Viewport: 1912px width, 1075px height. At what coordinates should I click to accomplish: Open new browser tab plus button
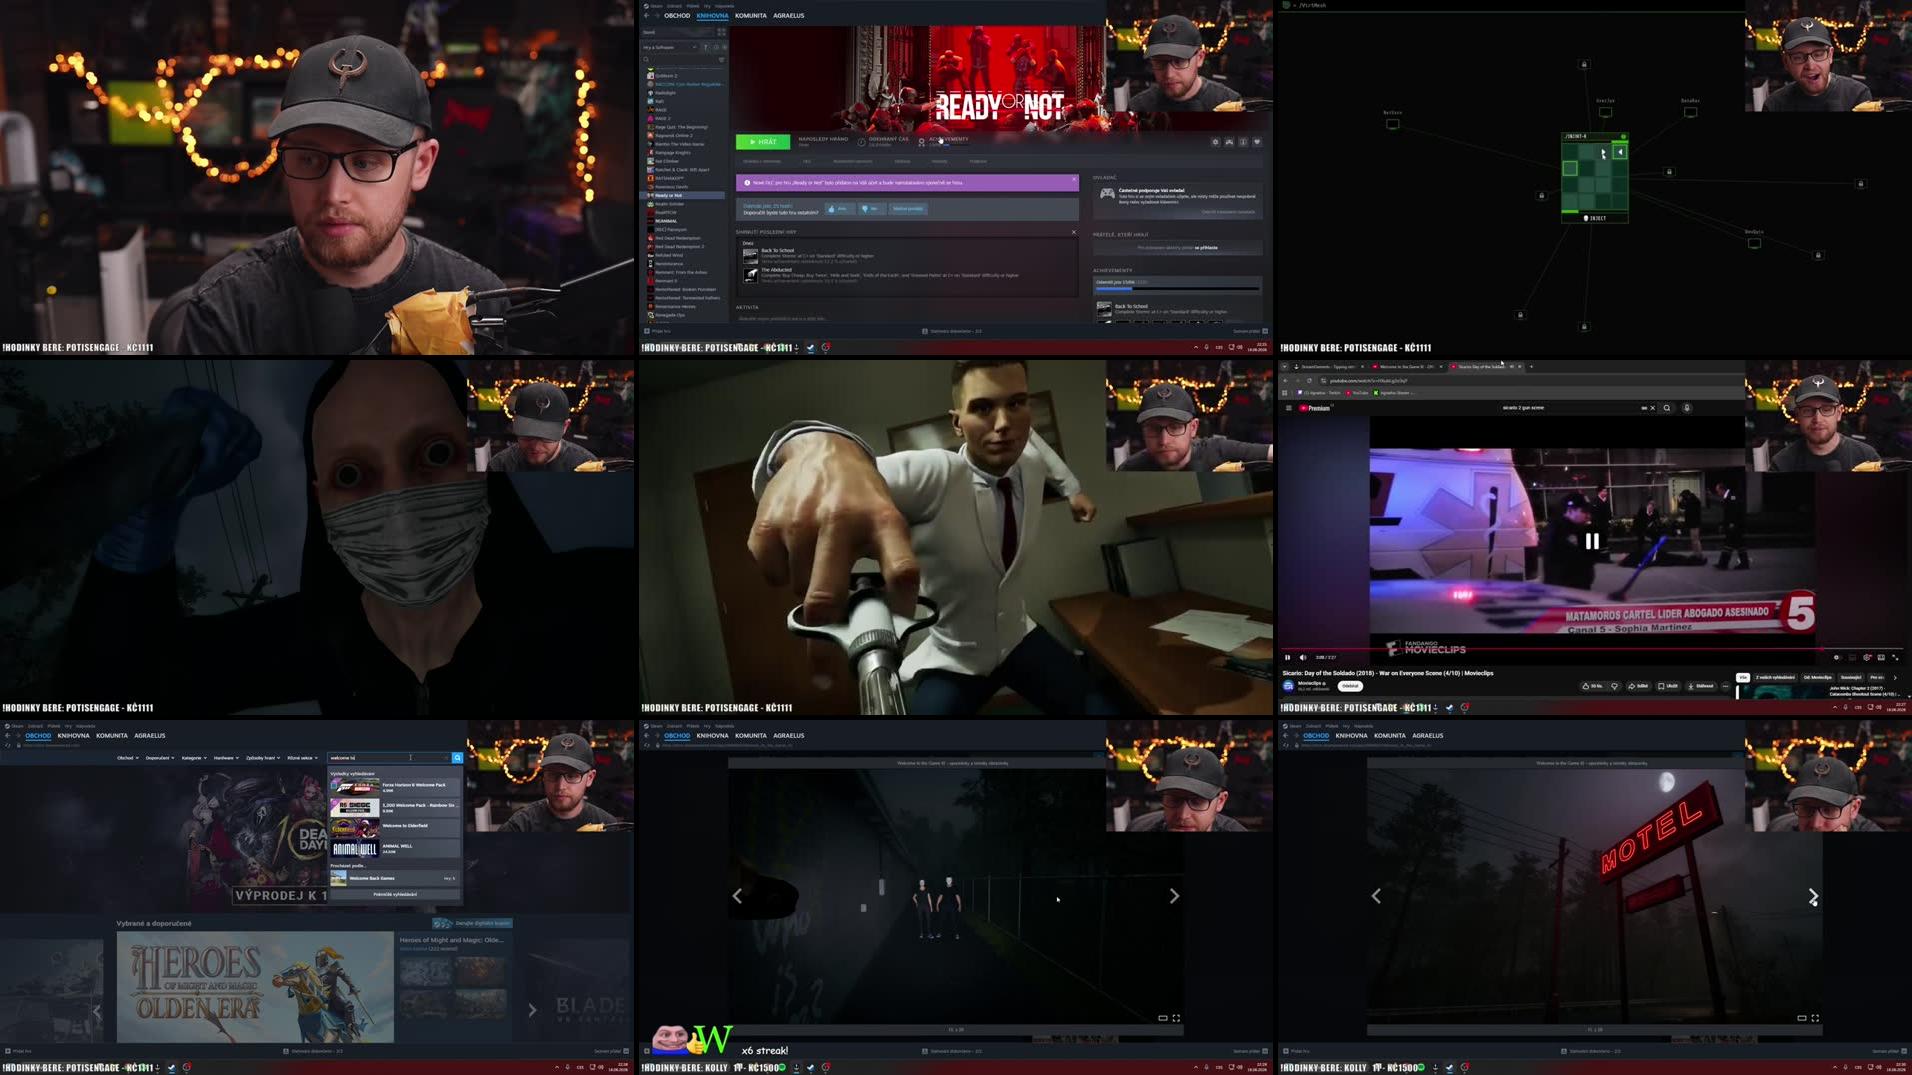point(1531,366)
